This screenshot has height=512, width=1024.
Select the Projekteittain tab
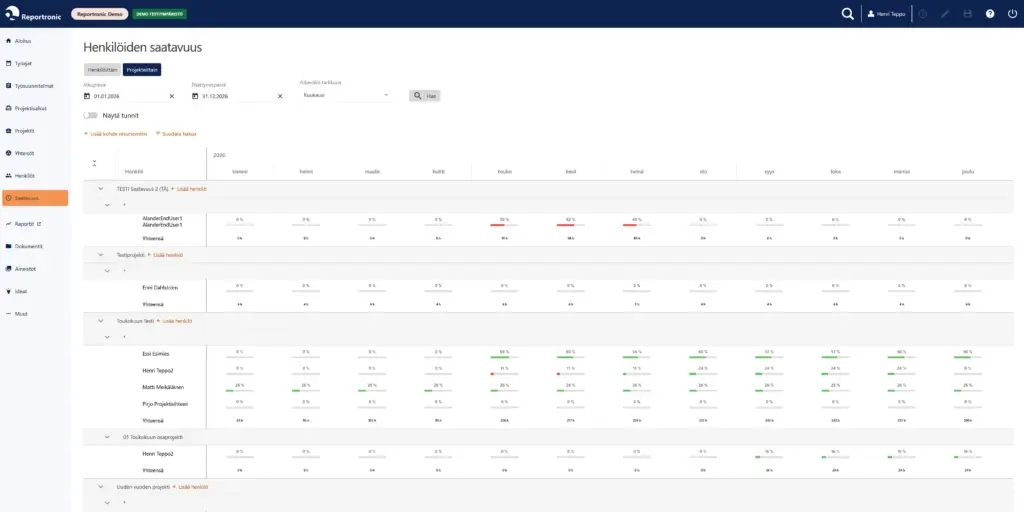pos(142,69)
